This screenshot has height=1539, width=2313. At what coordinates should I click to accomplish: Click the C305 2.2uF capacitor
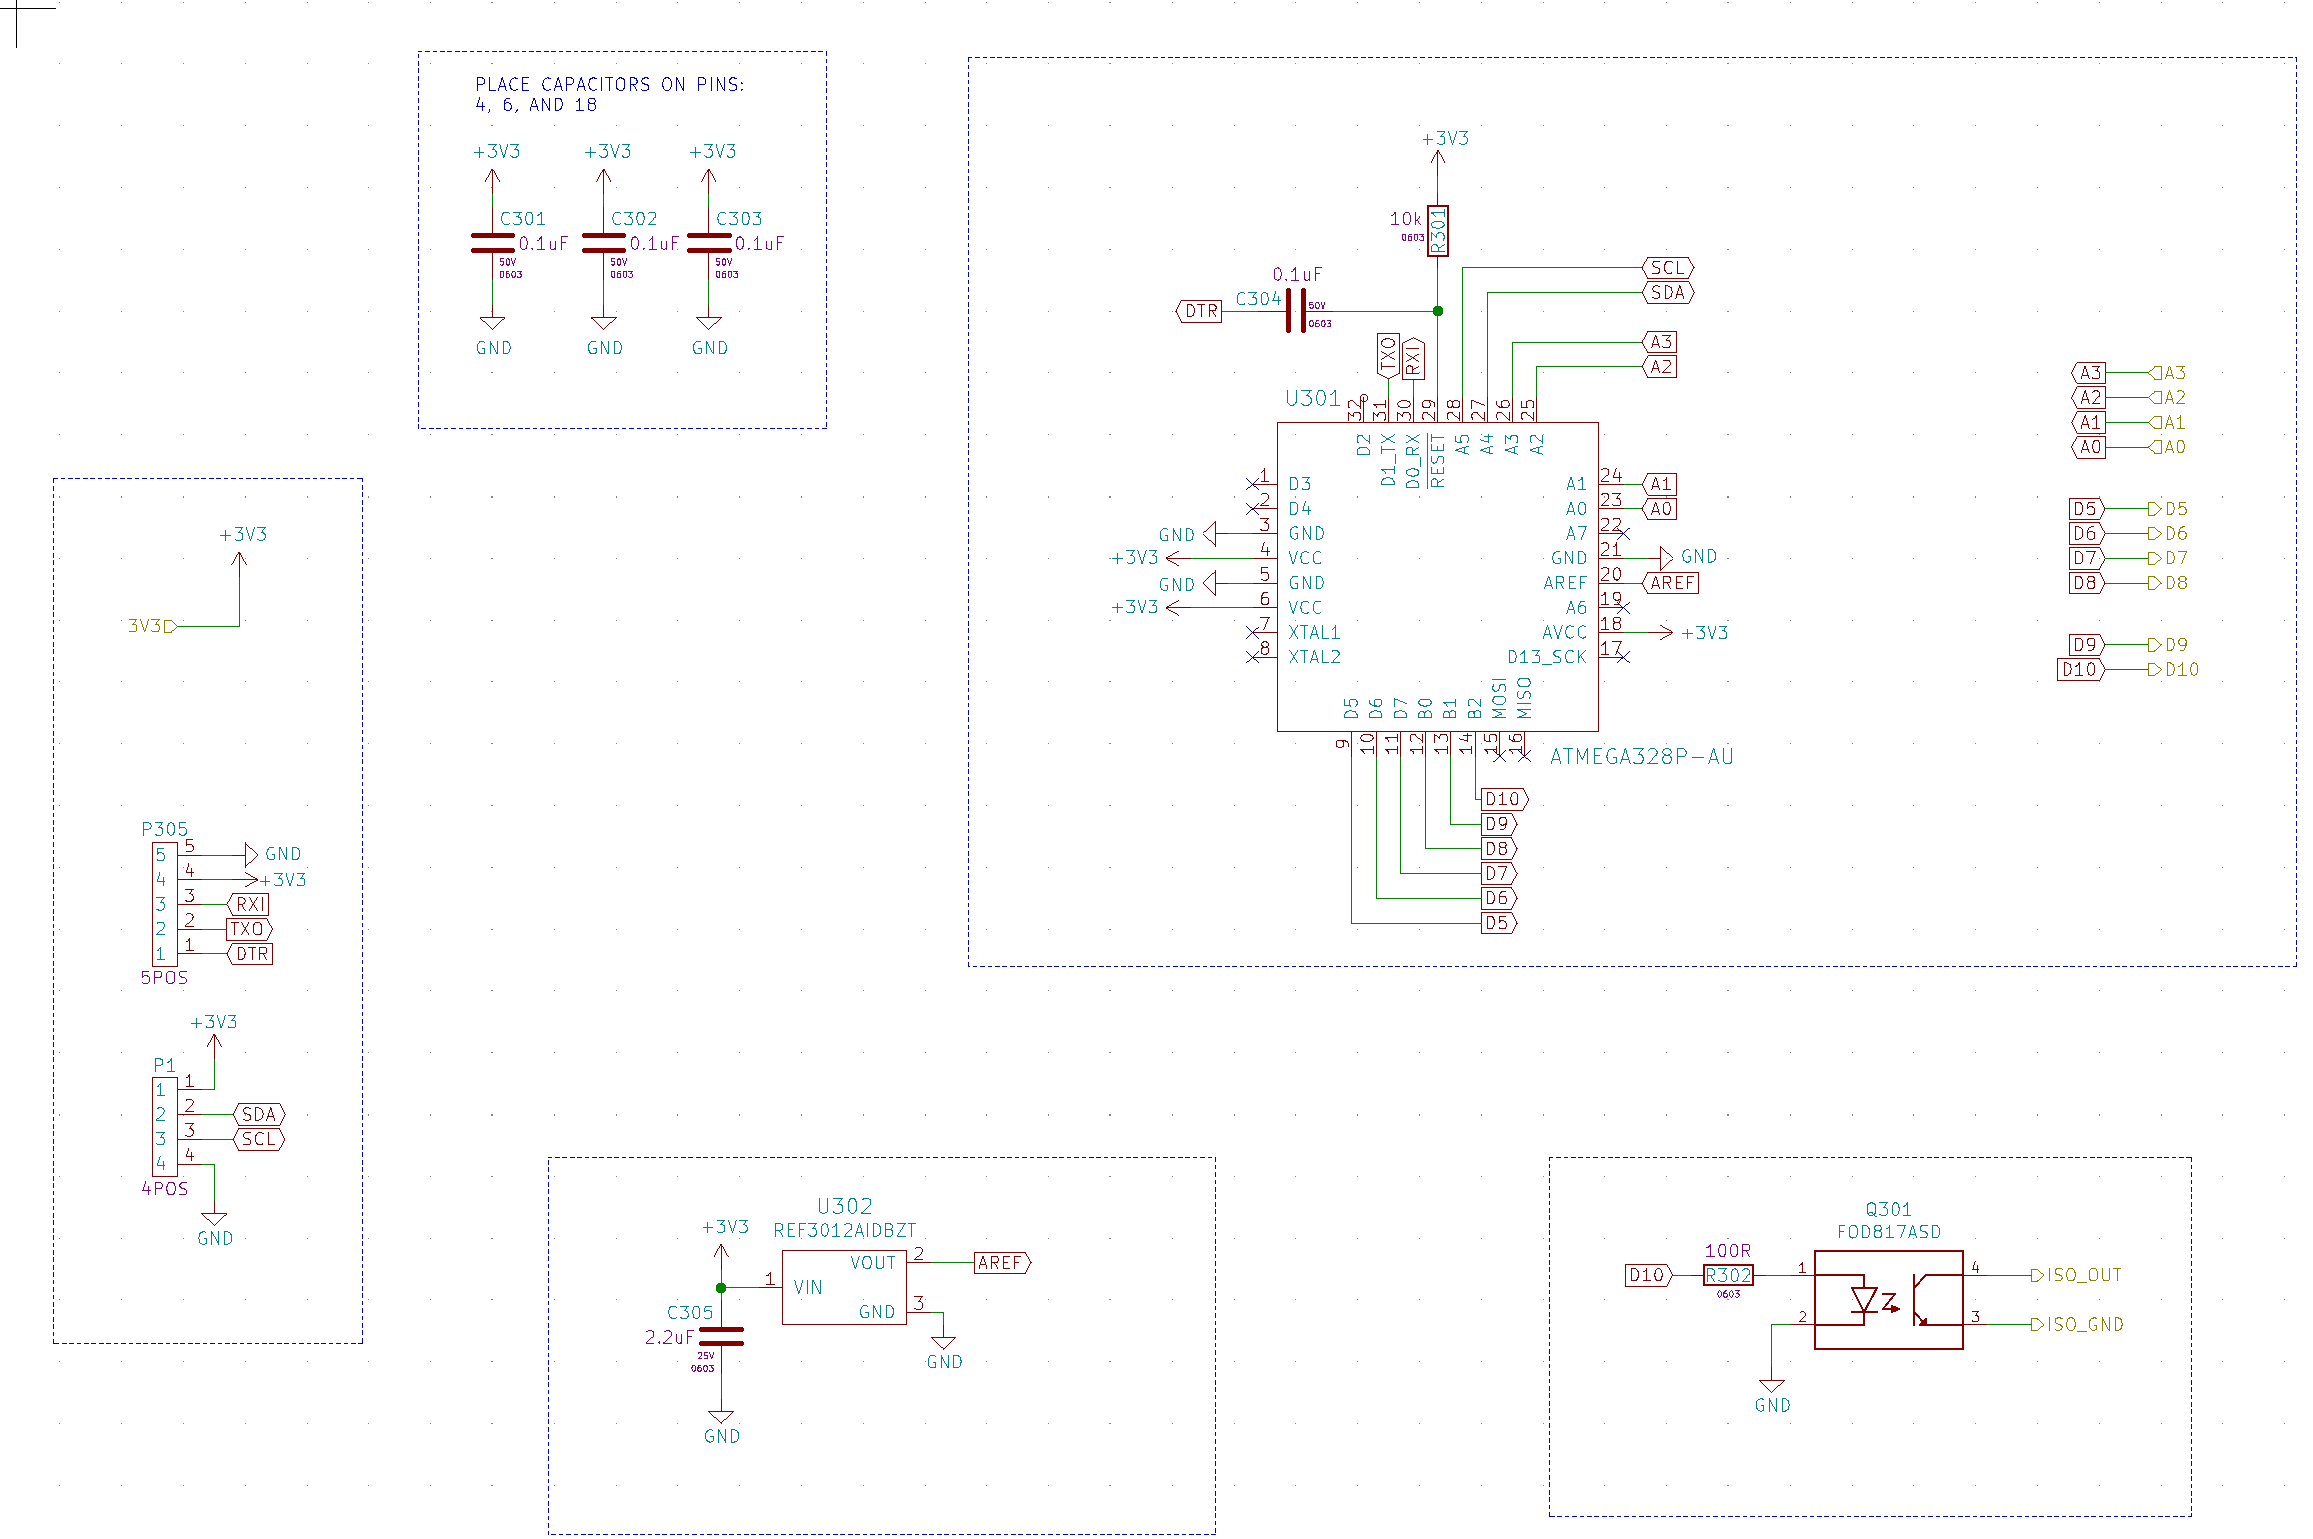tap(721, 1336)
